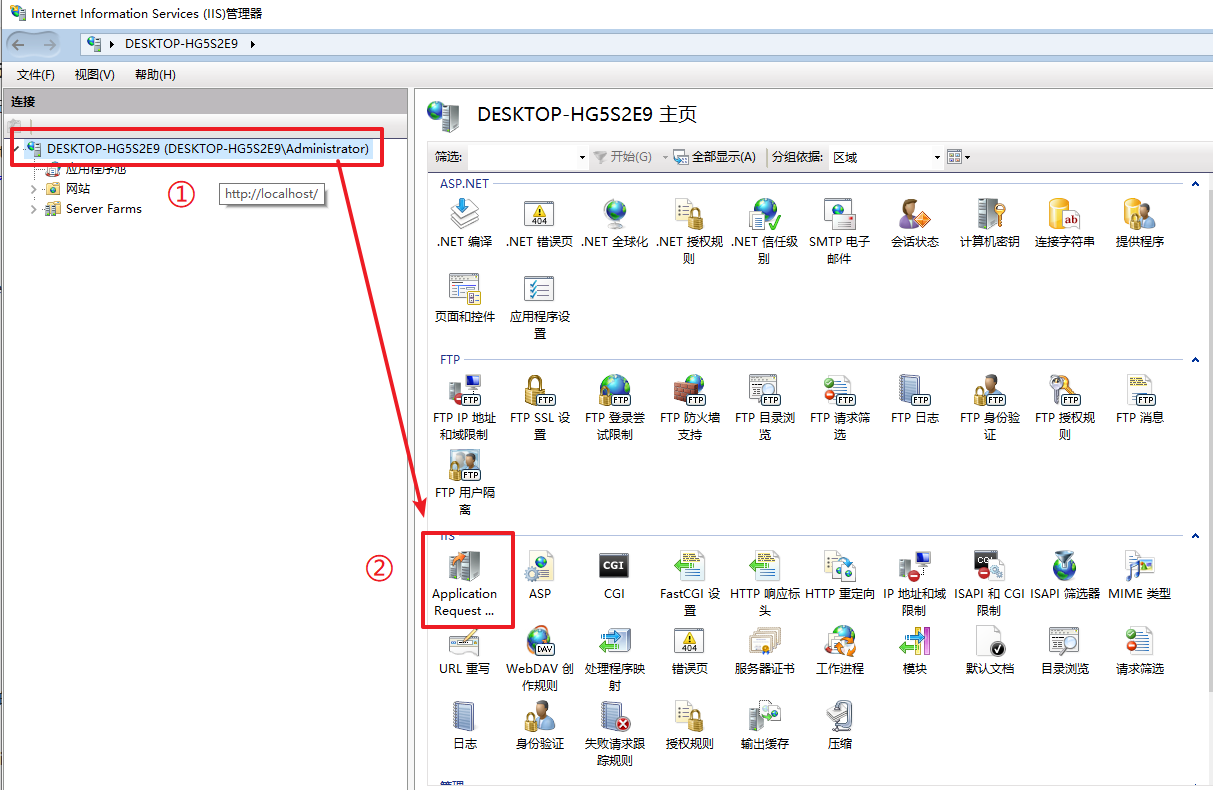Open the 视图(V) menu

click(95, 75)
